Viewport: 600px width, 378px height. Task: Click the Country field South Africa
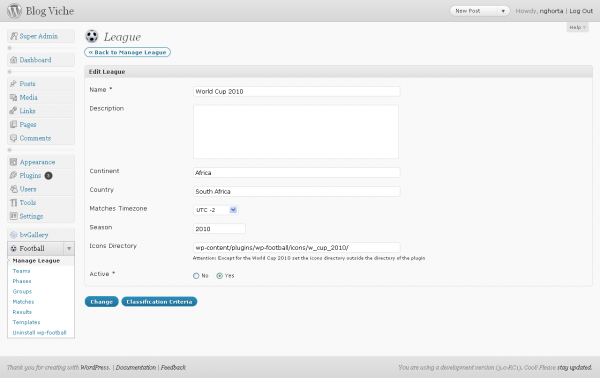297,191
